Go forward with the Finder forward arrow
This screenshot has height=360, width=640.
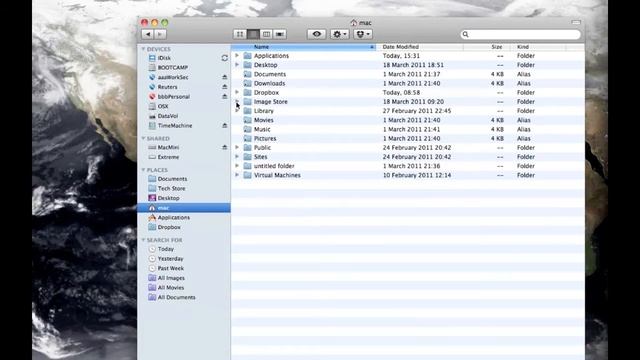160,34
